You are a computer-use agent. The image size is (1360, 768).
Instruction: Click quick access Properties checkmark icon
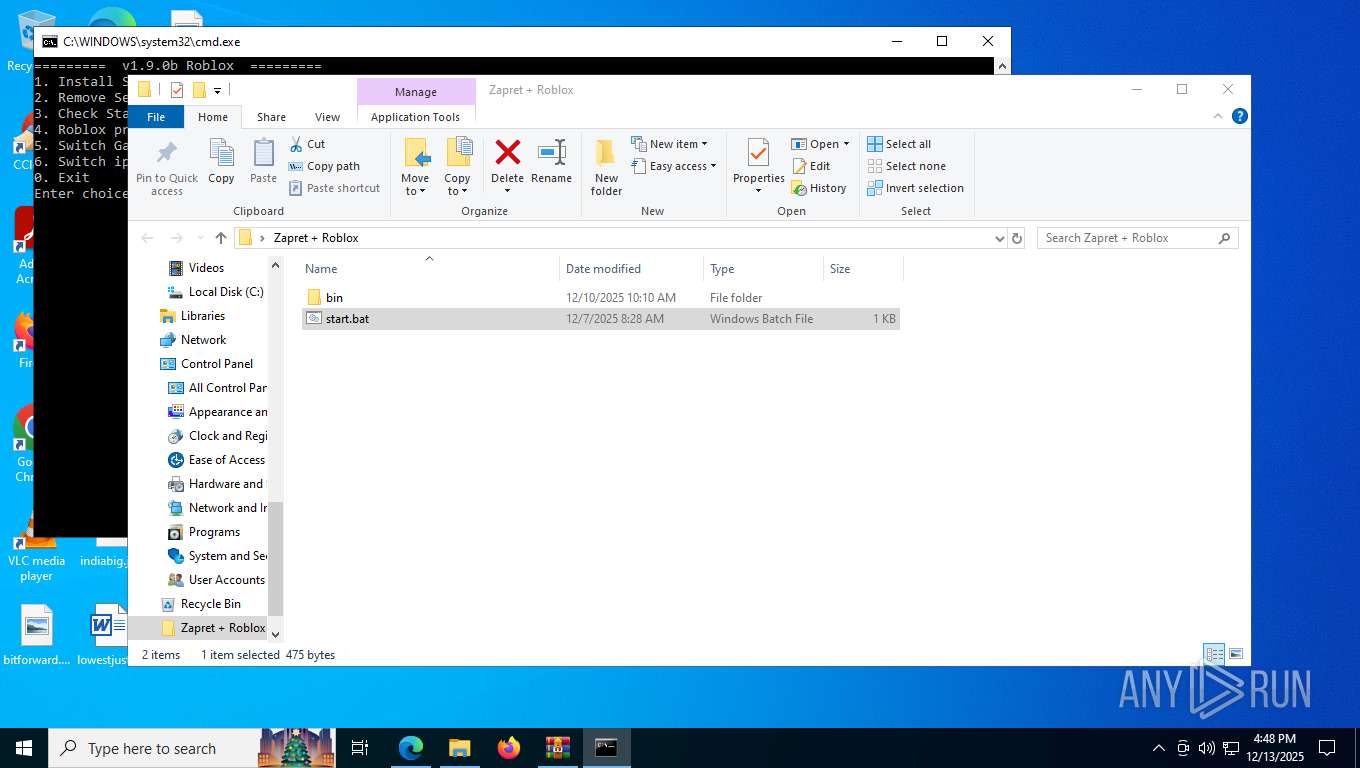click(177, 90)
